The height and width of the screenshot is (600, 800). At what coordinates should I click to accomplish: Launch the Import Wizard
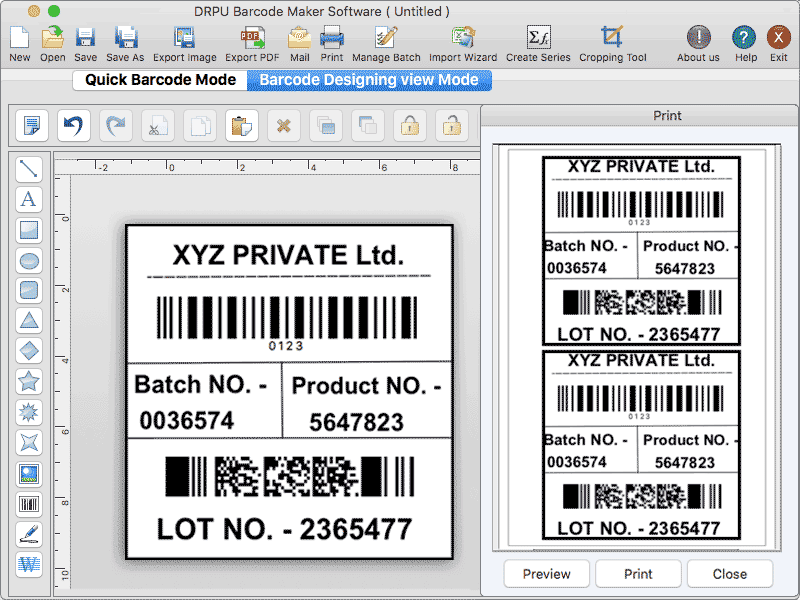tap(463, 42)
